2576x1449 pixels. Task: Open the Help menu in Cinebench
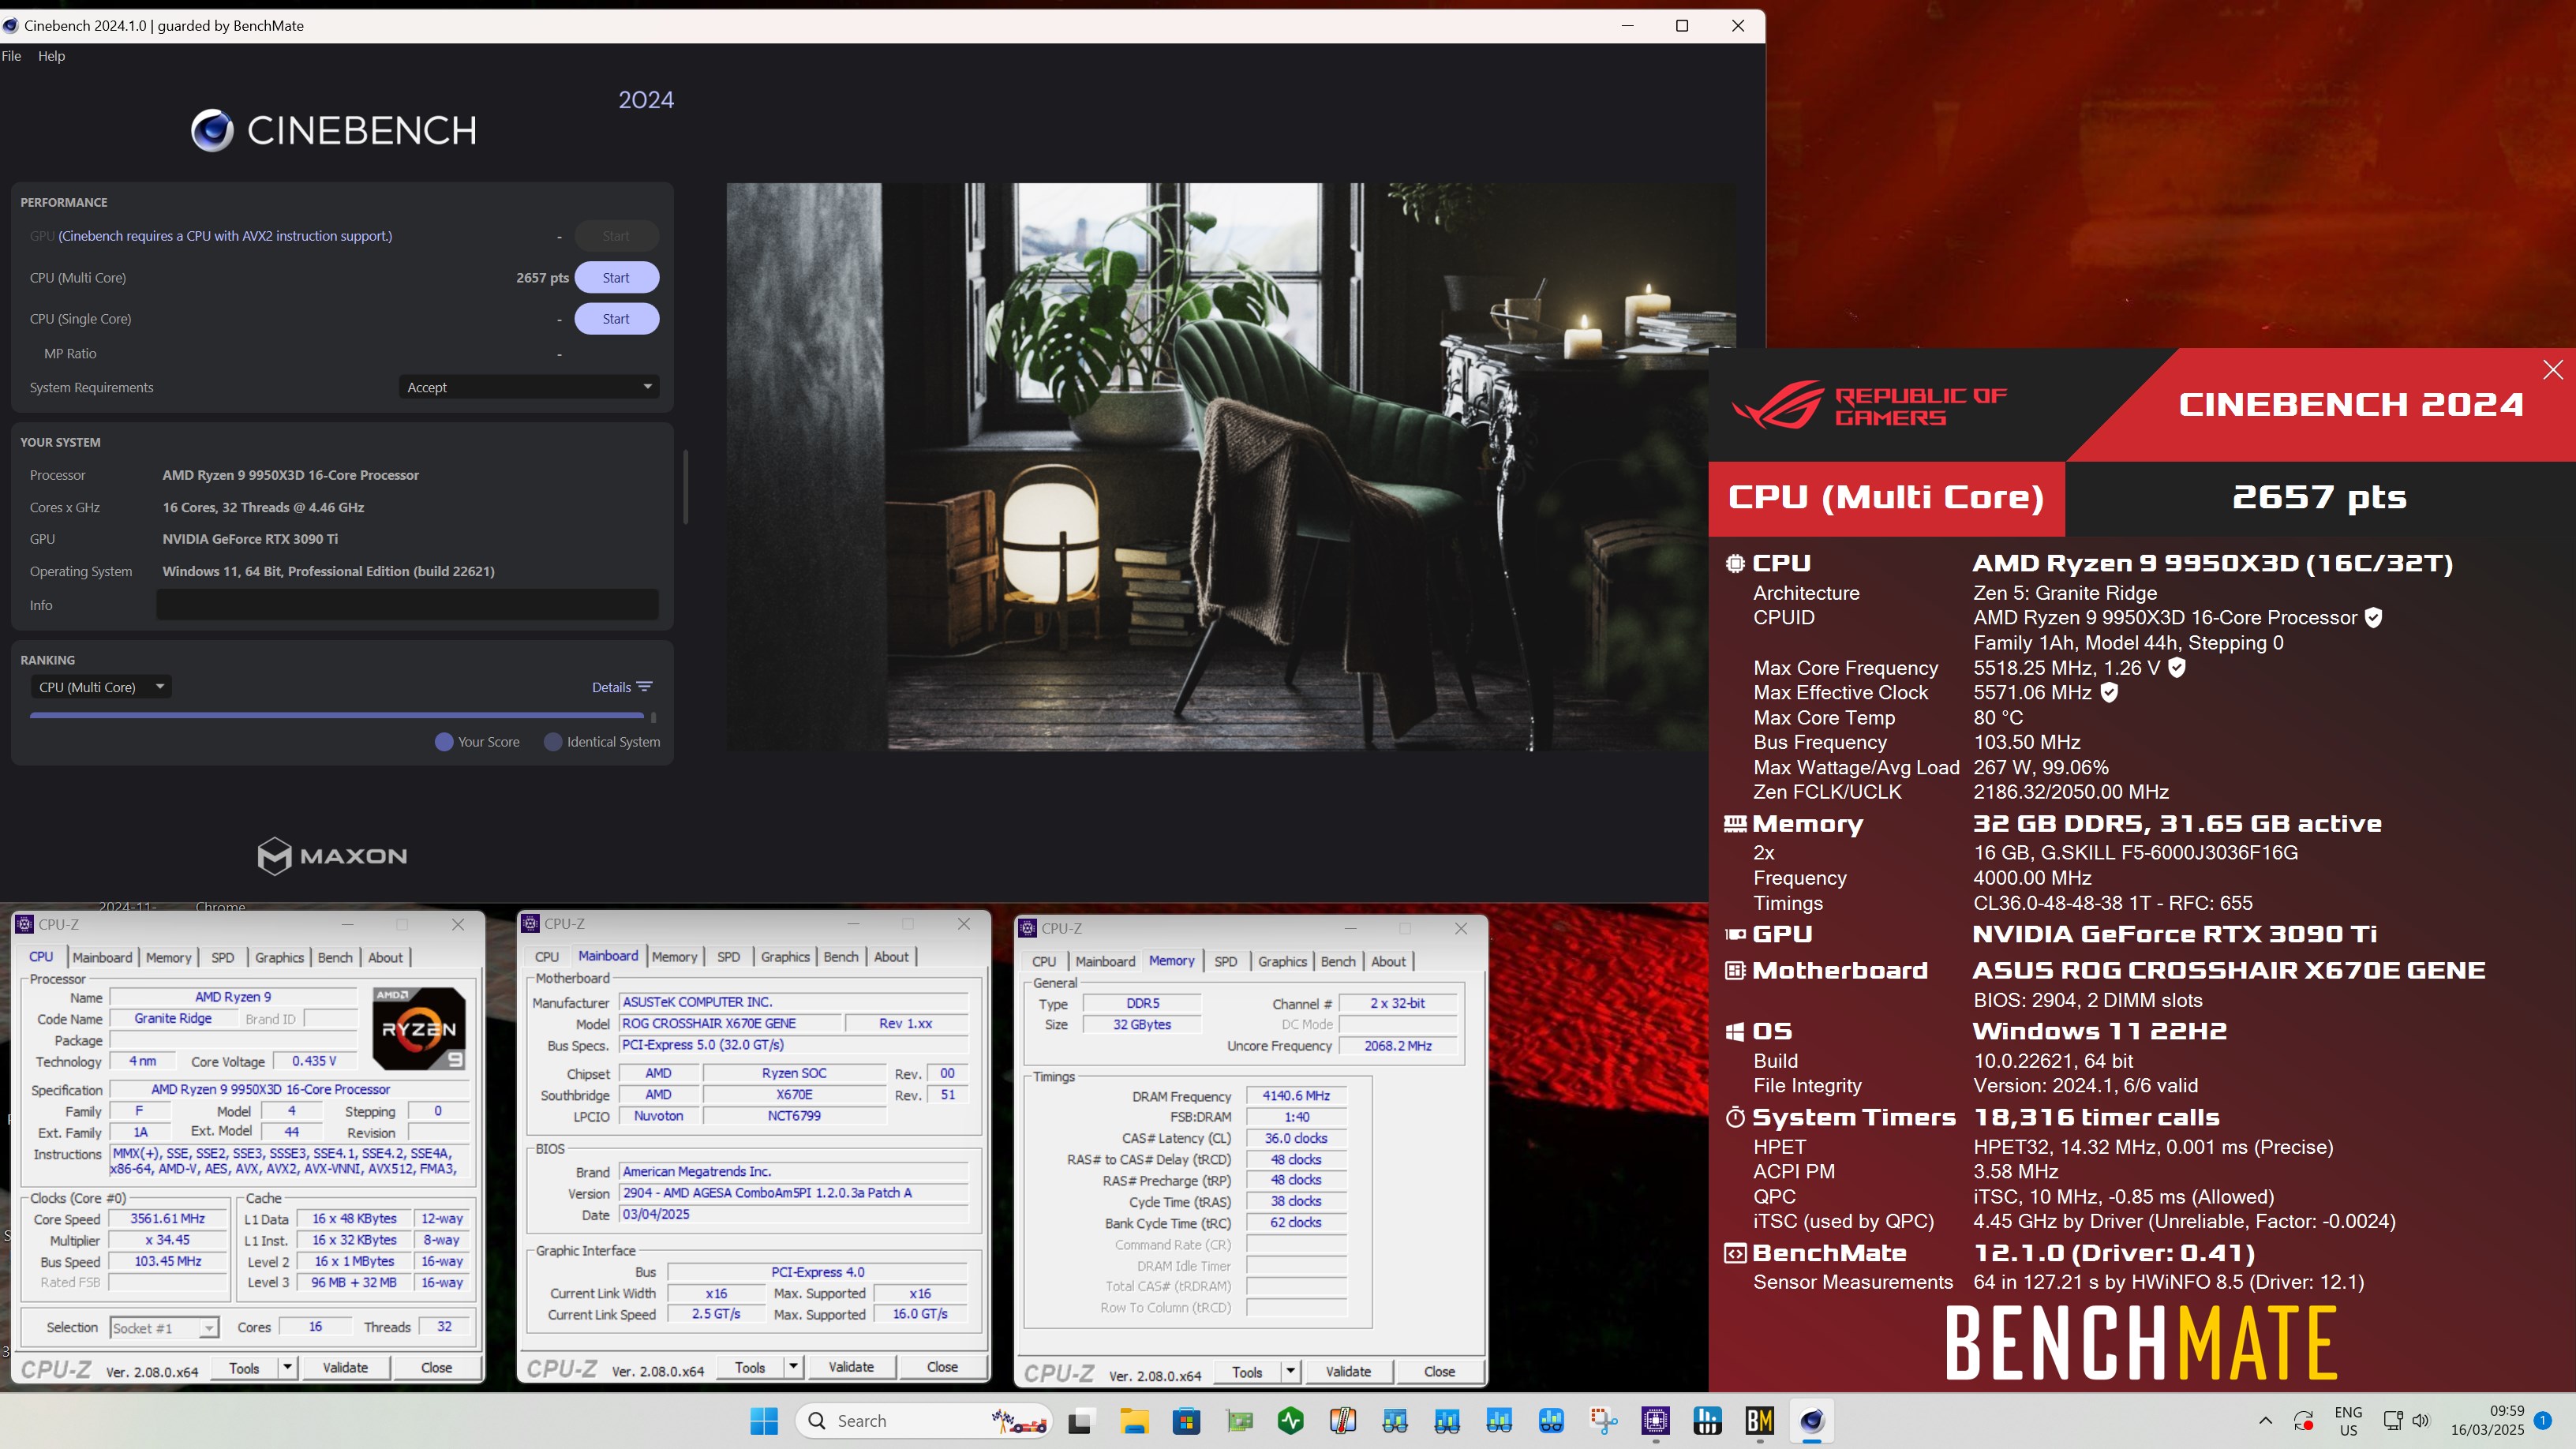pyautogui.click(x=51, y=56)
